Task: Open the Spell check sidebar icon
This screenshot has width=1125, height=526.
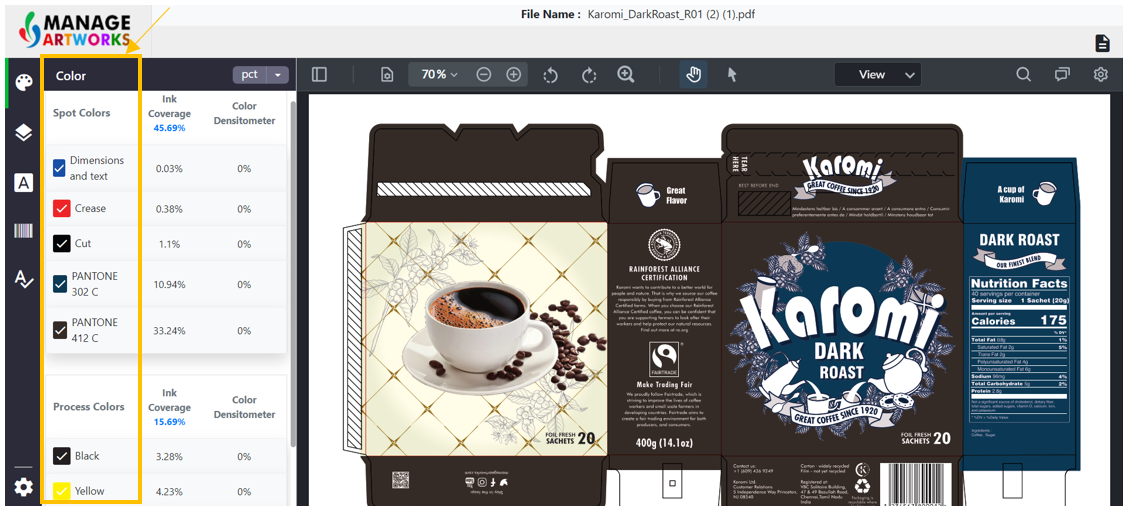Action: coord(24,280)
